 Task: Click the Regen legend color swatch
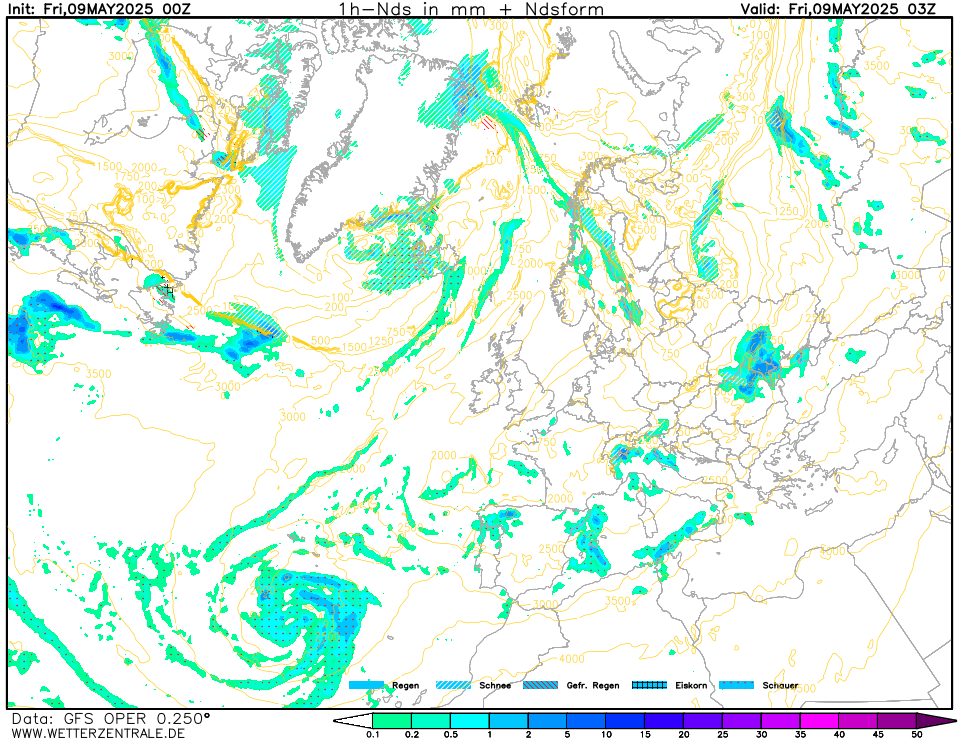click(366, 685)
